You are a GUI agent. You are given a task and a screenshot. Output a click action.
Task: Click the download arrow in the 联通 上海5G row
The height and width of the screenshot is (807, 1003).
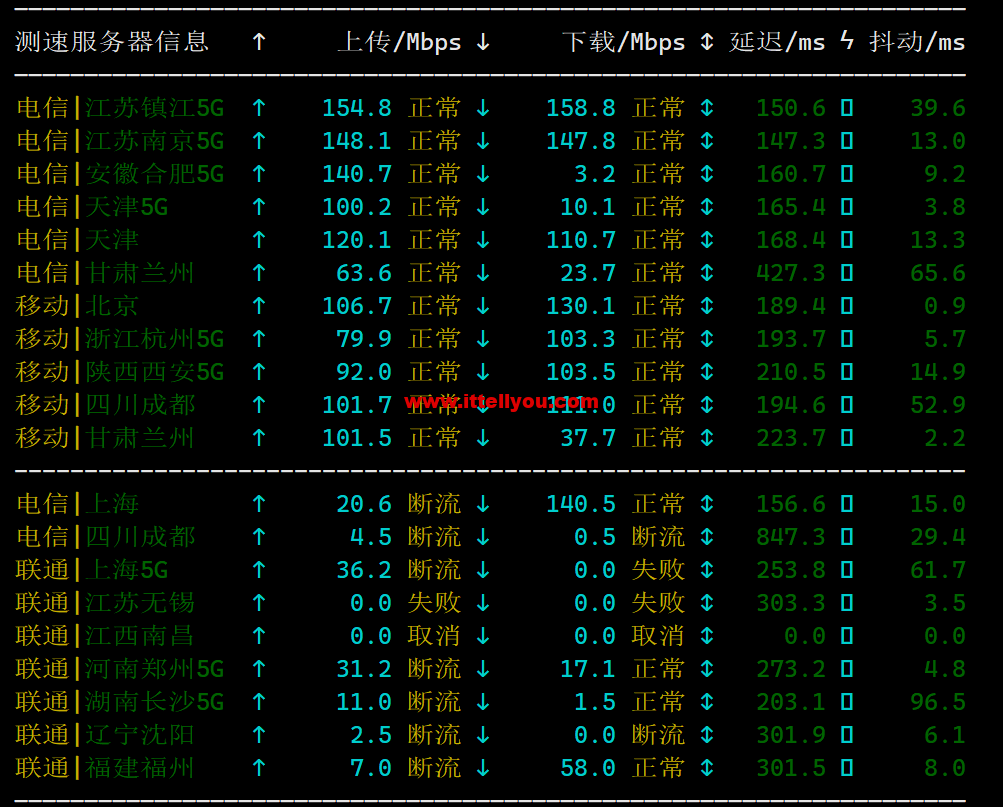pyautogui.click(x=483, y=570)
